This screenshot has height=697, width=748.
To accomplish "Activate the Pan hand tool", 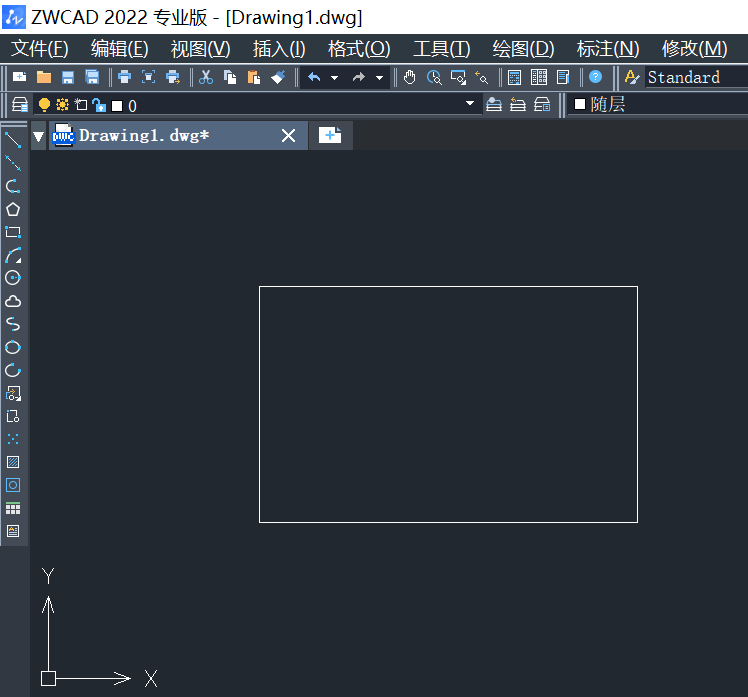I will pos(409,77).
